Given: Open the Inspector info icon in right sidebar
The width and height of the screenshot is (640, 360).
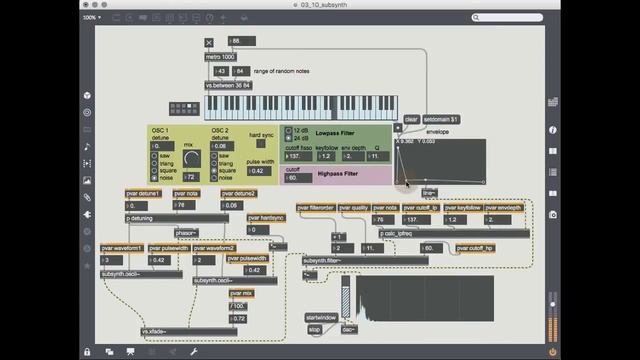Looking at the screenshot, I should click(553, 130).
